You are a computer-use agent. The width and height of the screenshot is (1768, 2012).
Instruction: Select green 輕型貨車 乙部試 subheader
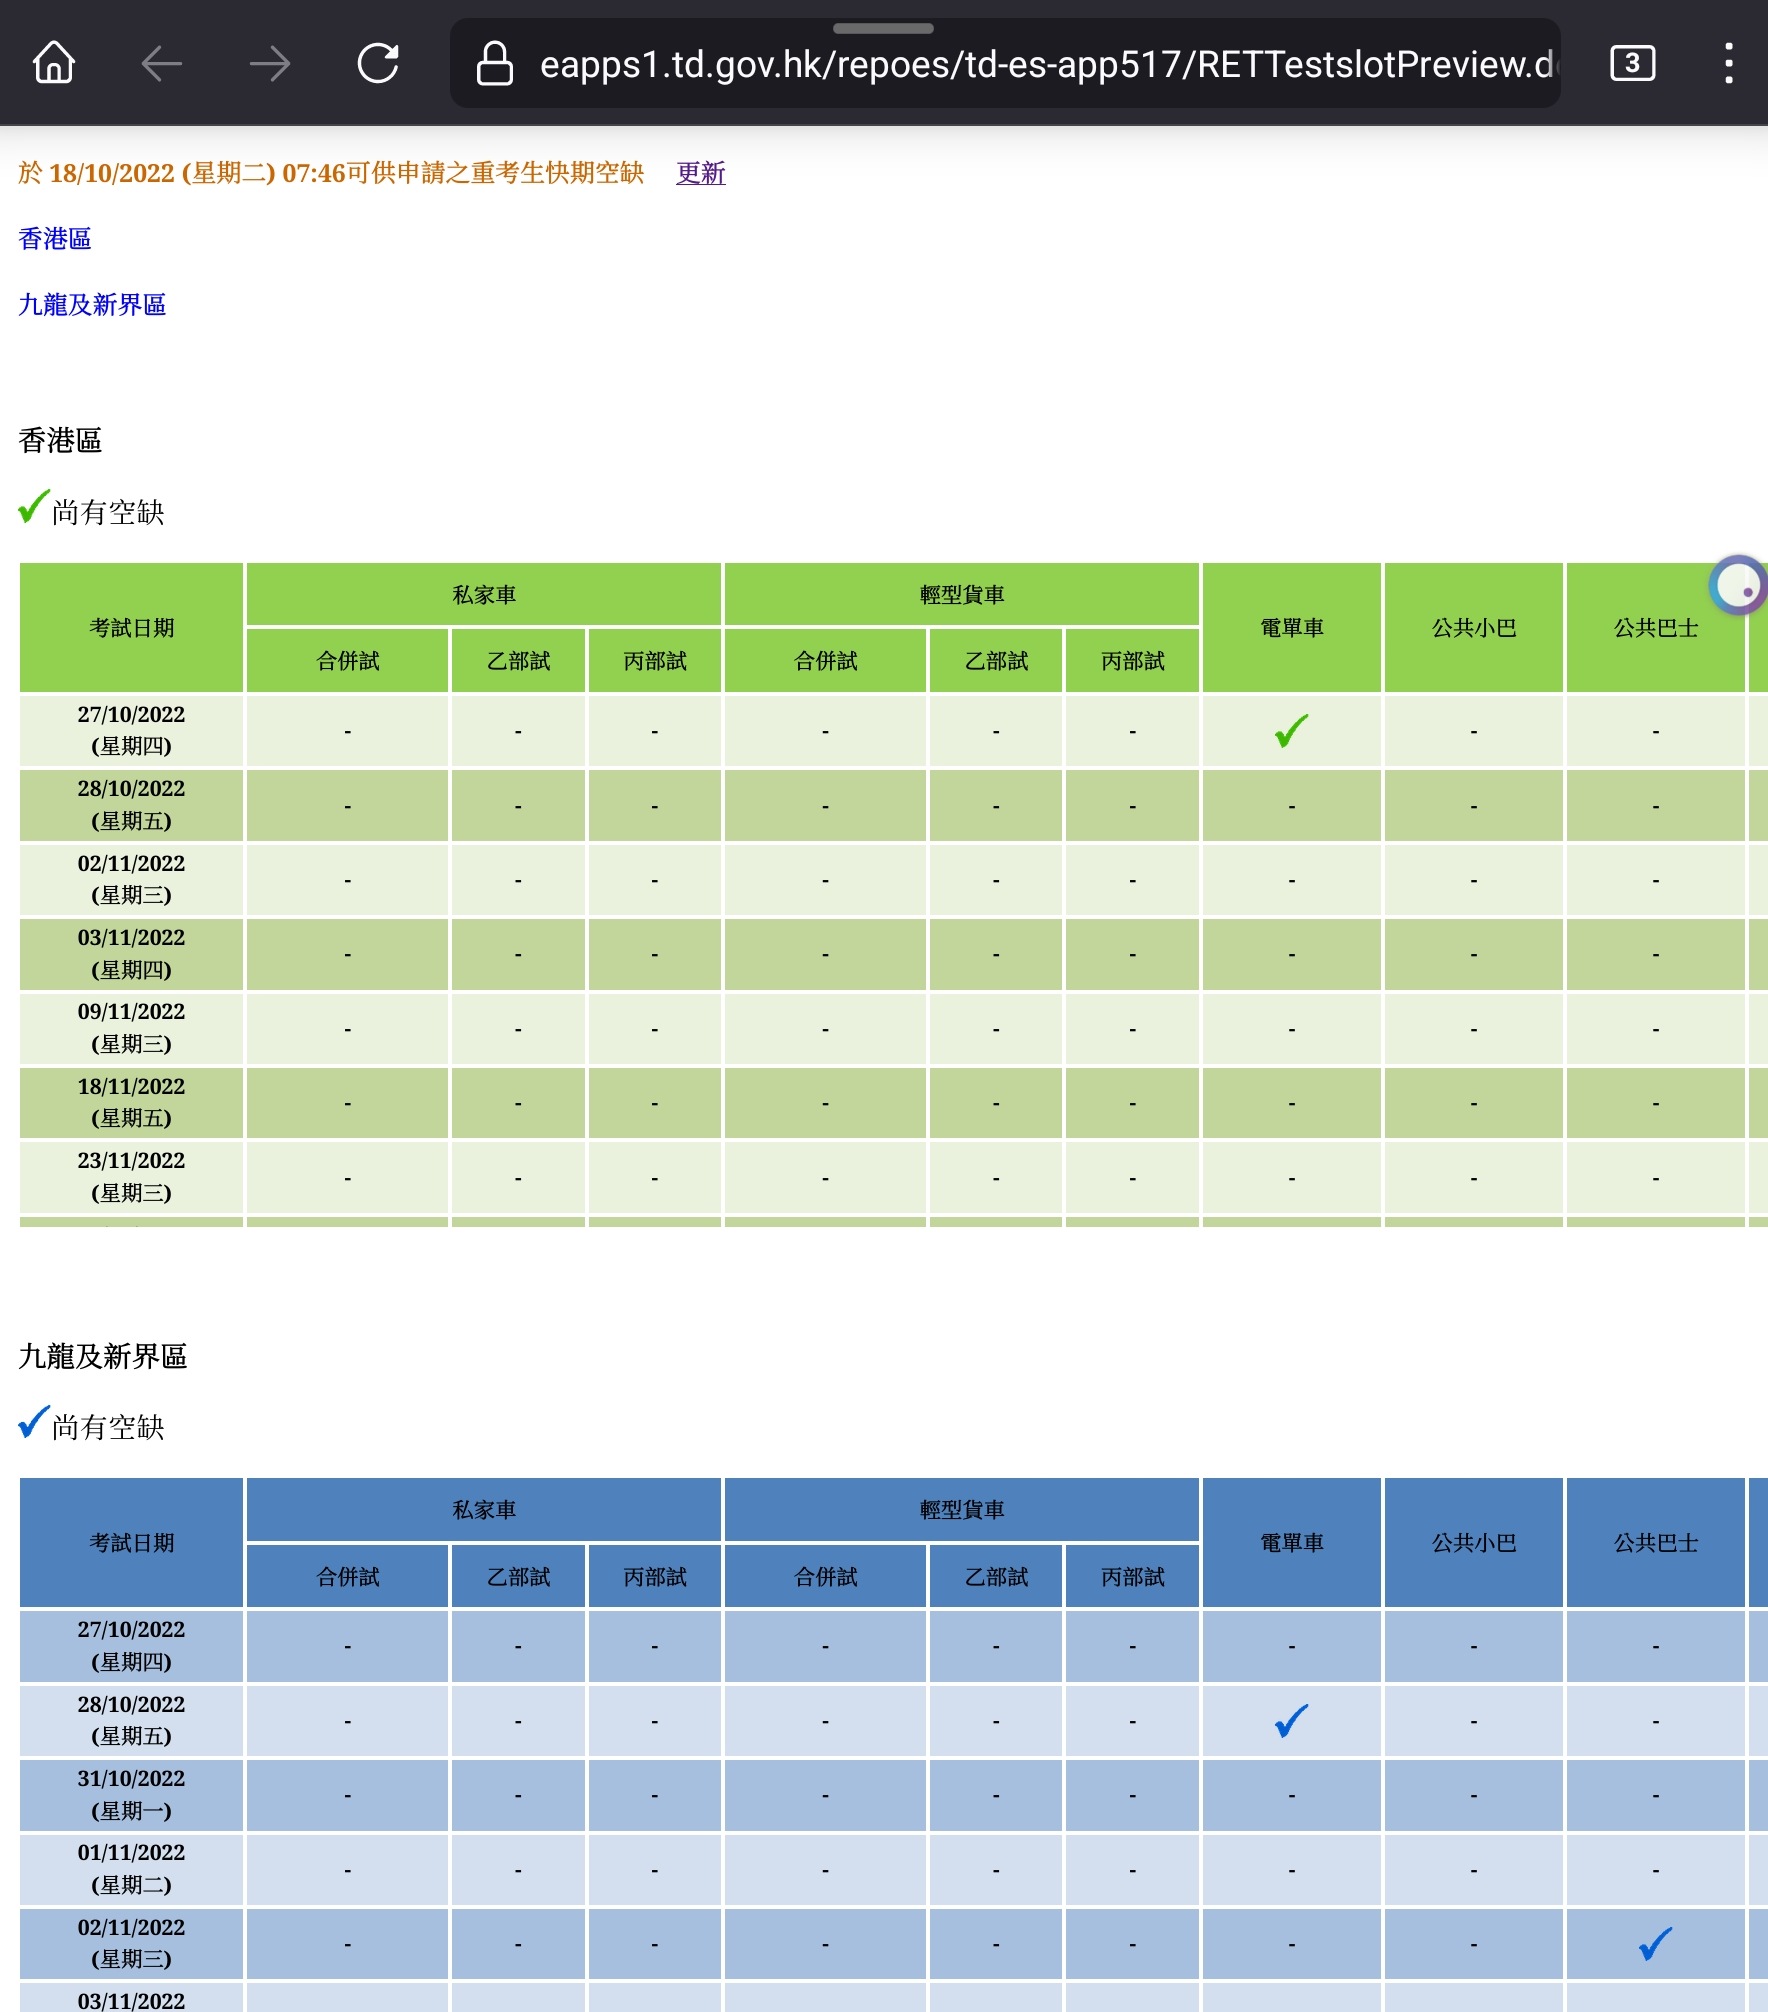996,661
